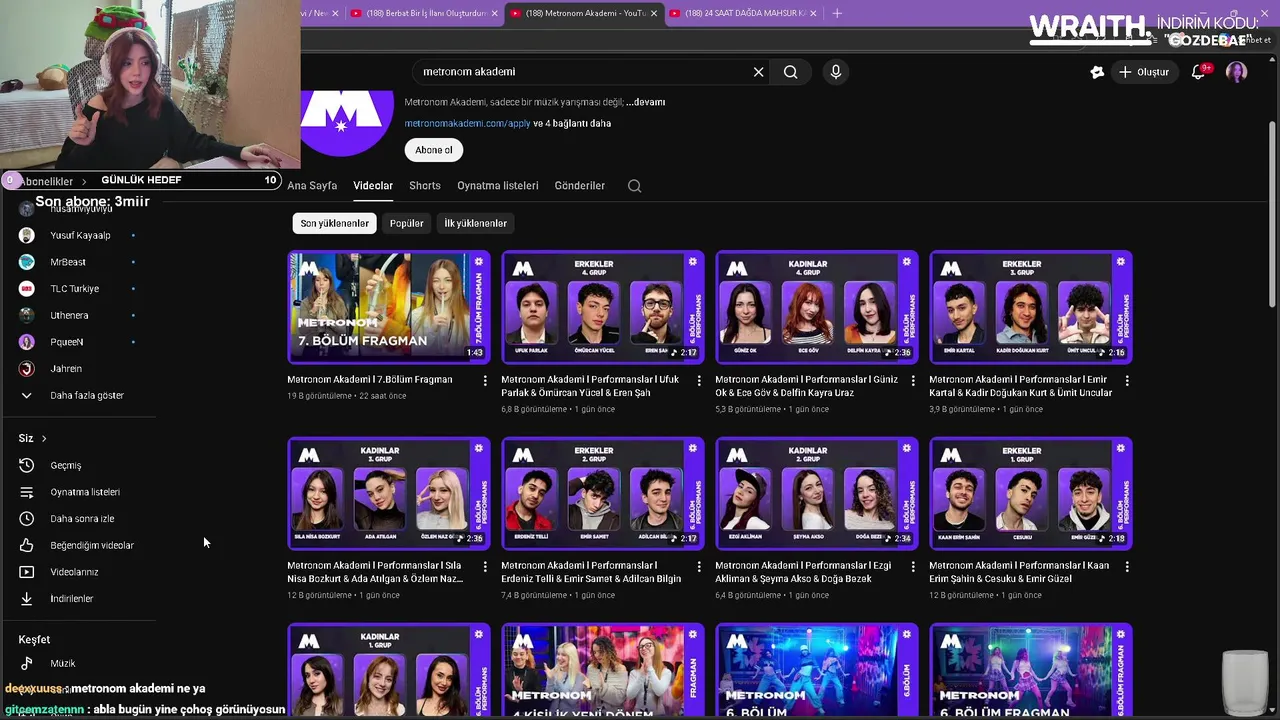
Task: Open the Oynatma listeleri channel tab
Action: [498, 186]
